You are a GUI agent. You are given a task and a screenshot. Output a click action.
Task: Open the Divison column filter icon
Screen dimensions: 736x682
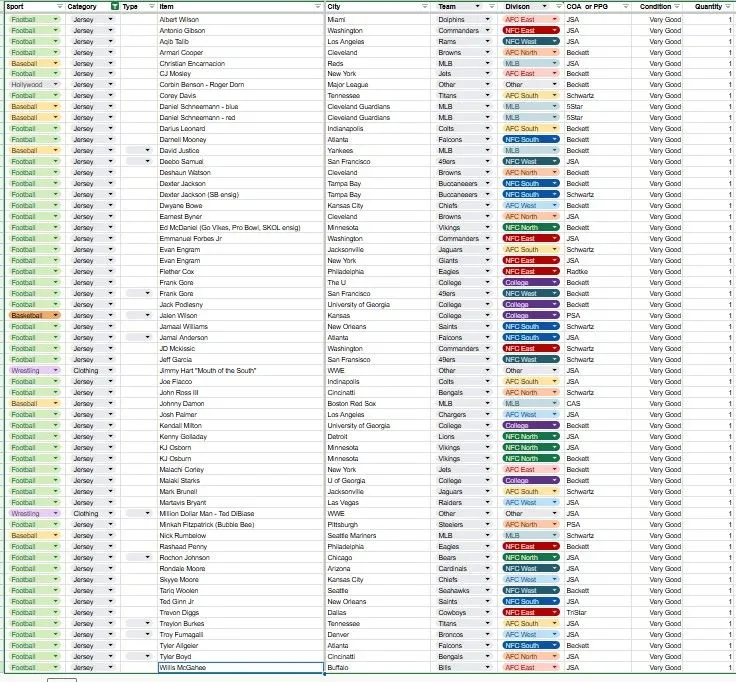pos(559,7)
